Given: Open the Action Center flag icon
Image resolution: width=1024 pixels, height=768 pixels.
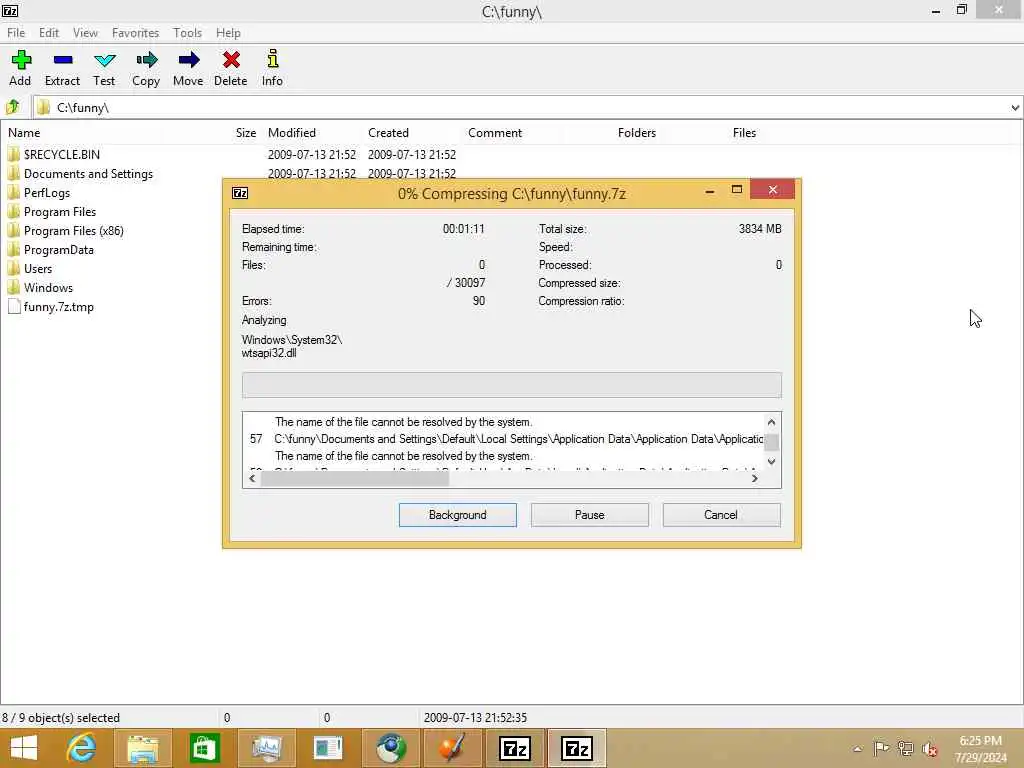Looking at the screenshot, I should [x=880, y=748].
